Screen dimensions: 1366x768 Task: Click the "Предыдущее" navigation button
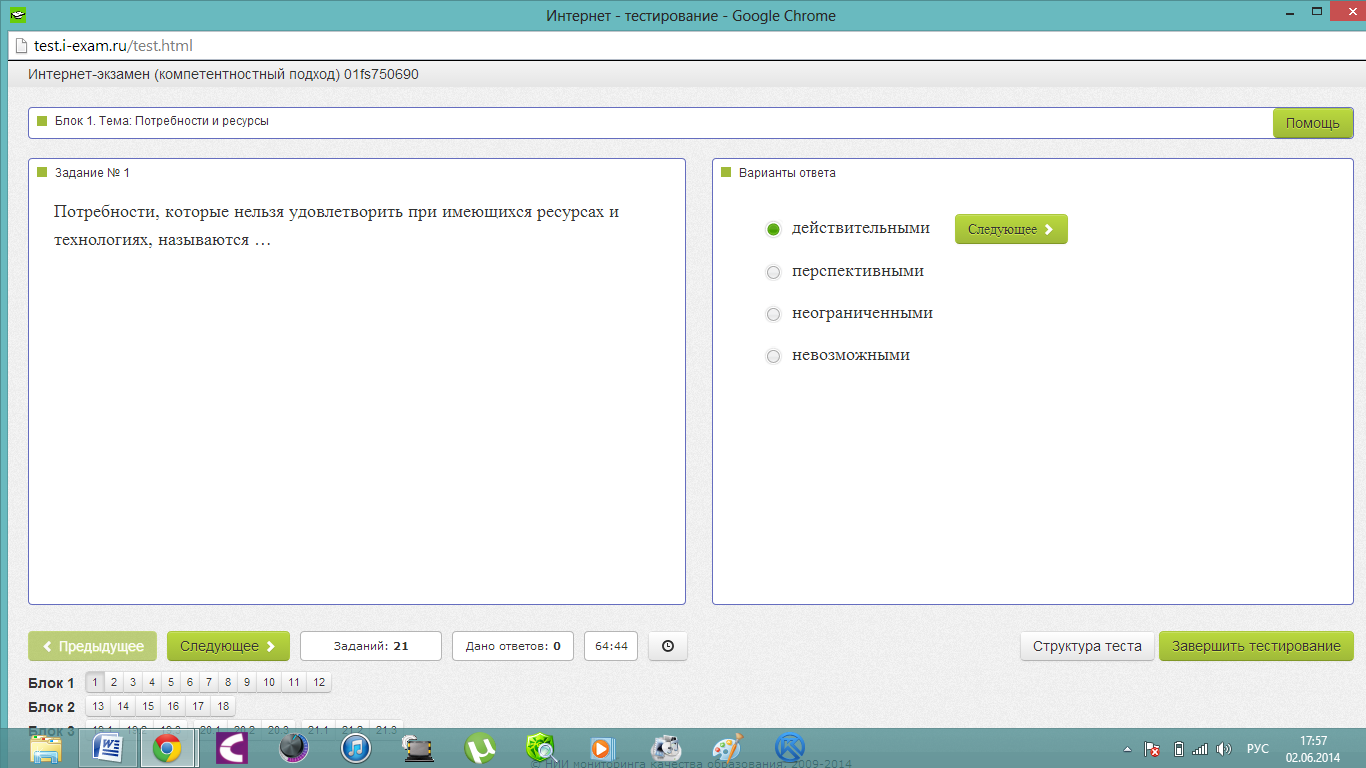[93, 646]
